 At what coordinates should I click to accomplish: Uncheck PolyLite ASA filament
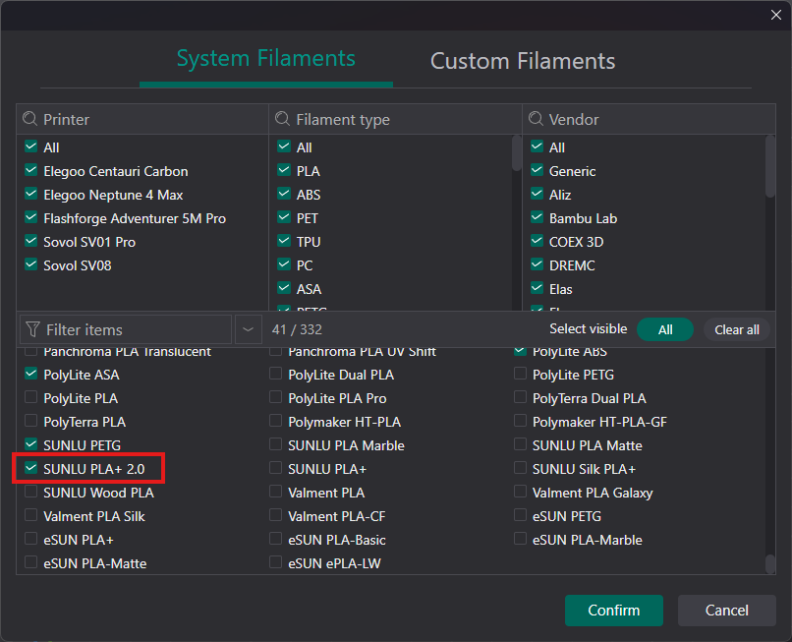[31, 374]
